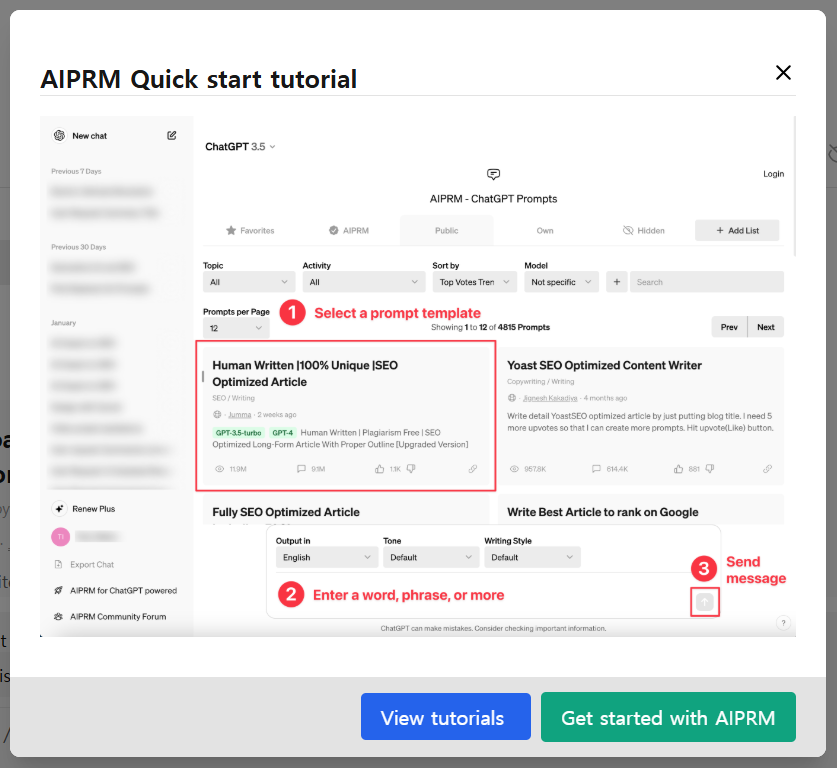Viewport: 837px width, 768px height.
Task: Click the Renew Plus sparkle icon
Action: [x=59, y=509]
